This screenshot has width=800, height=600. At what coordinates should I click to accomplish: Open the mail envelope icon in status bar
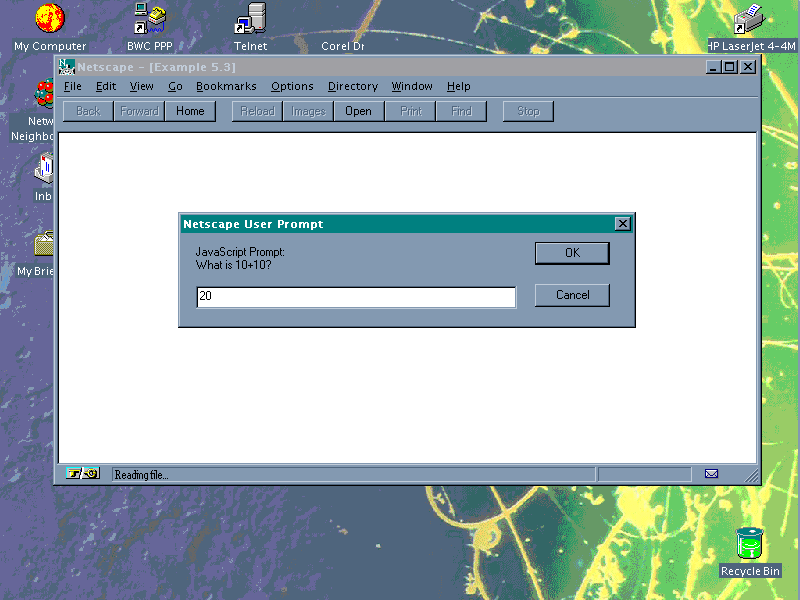pyautogui.click(x=711, y=474)
